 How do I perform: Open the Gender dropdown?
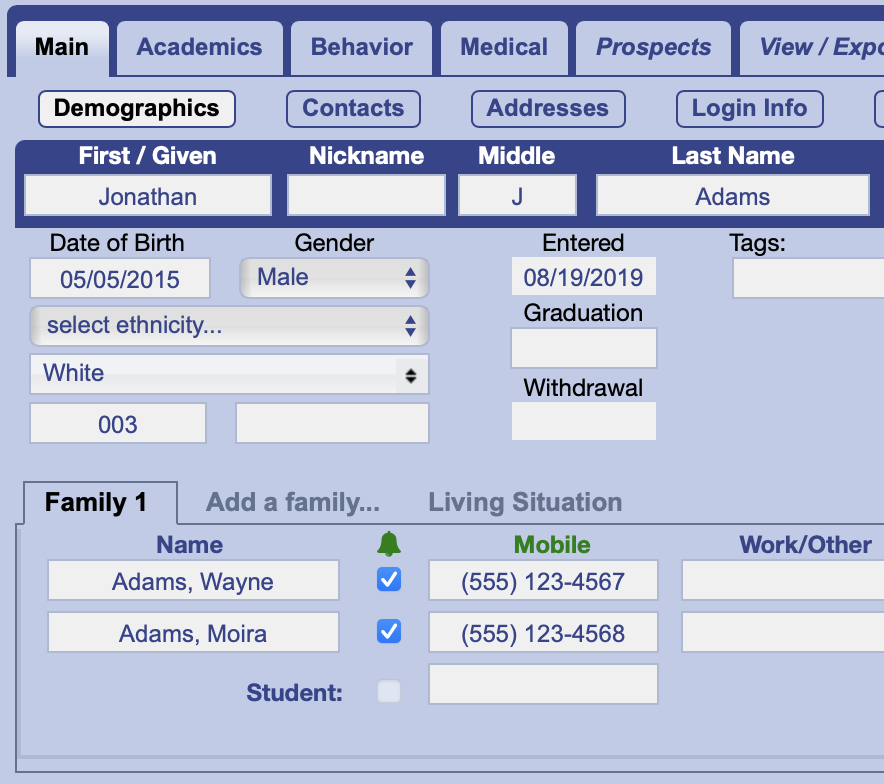[334, 278]
